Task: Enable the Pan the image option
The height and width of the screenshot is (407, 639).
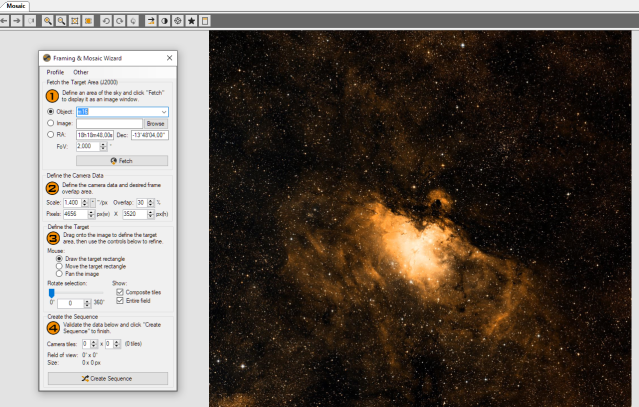Action: (x=59, y=273)
